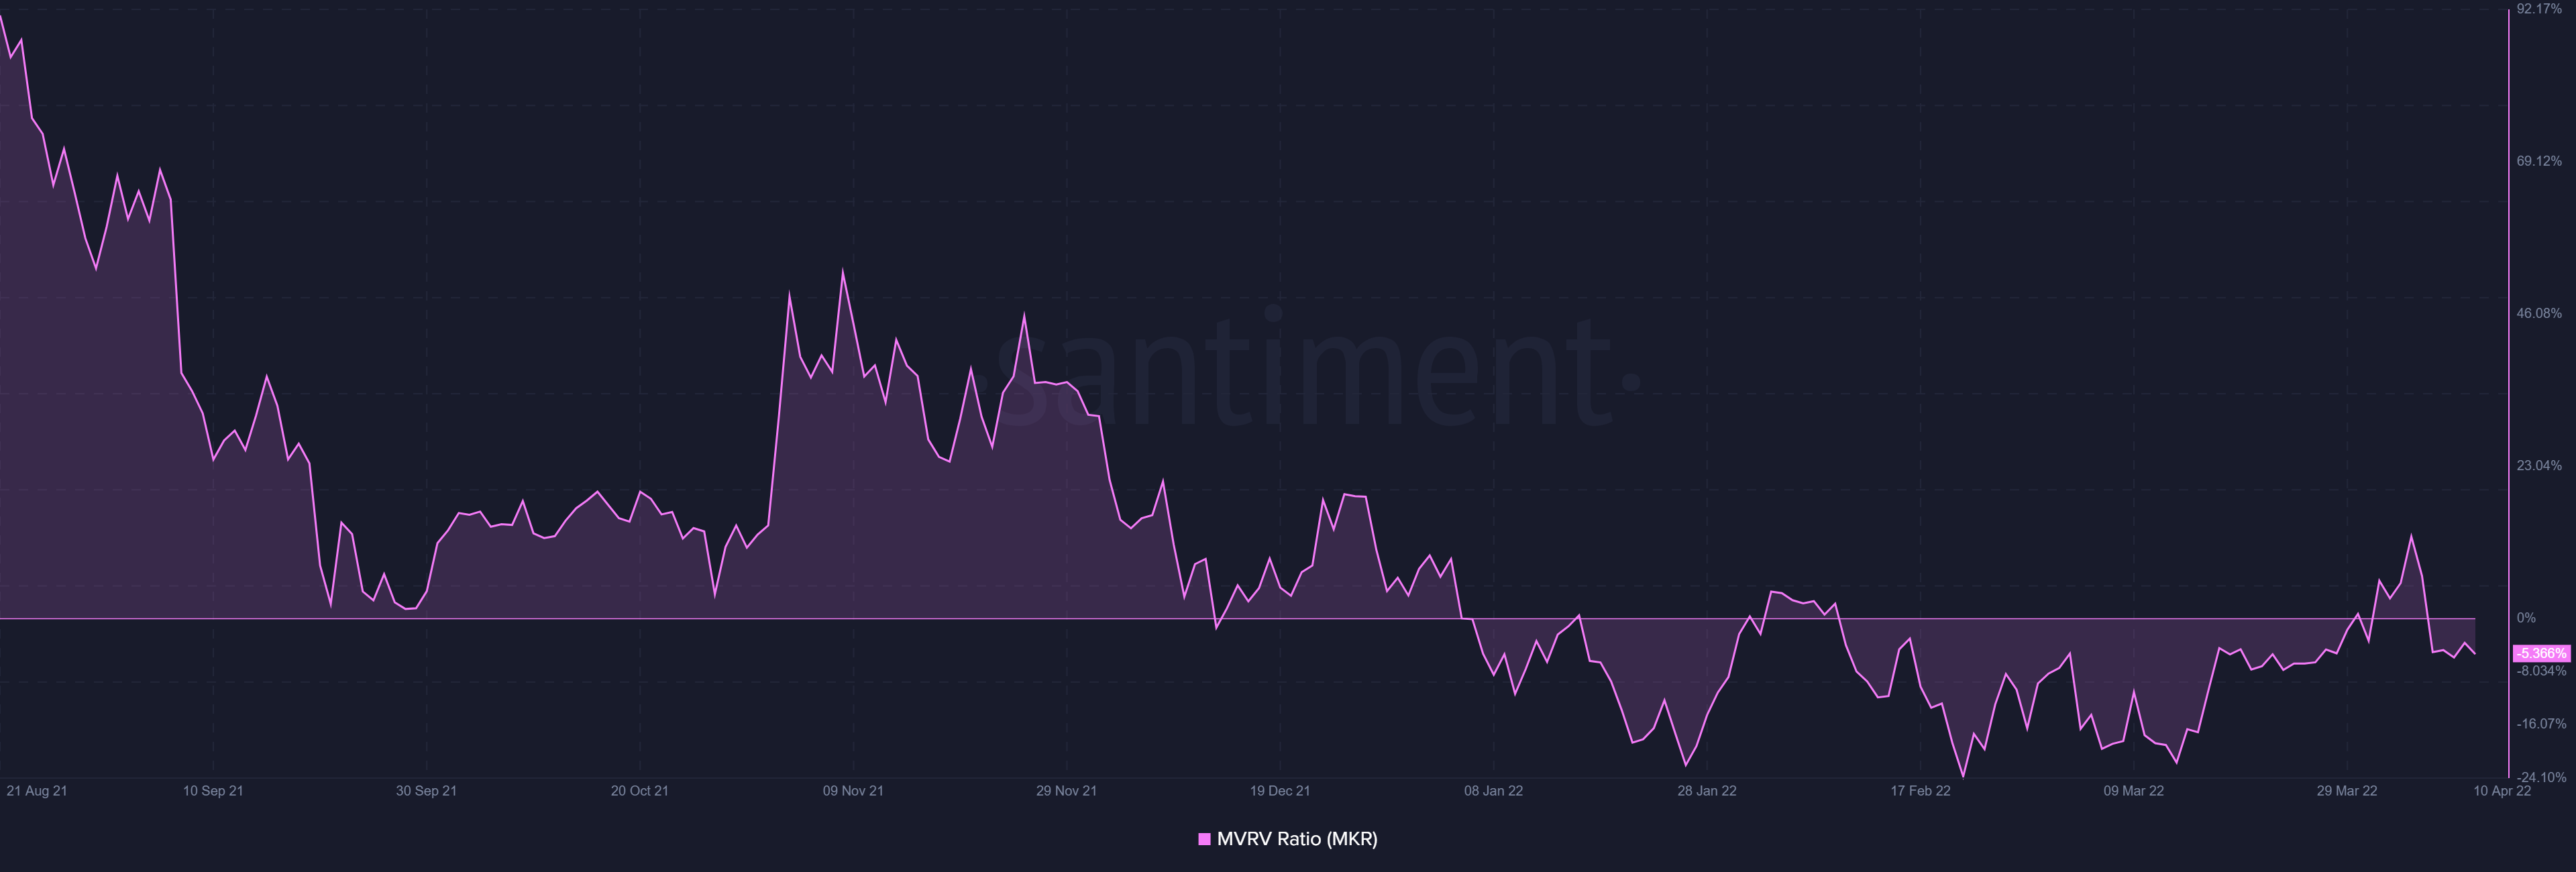Click the 20 Oct 21 date label
2576x872 pixels.
[639, 790]
